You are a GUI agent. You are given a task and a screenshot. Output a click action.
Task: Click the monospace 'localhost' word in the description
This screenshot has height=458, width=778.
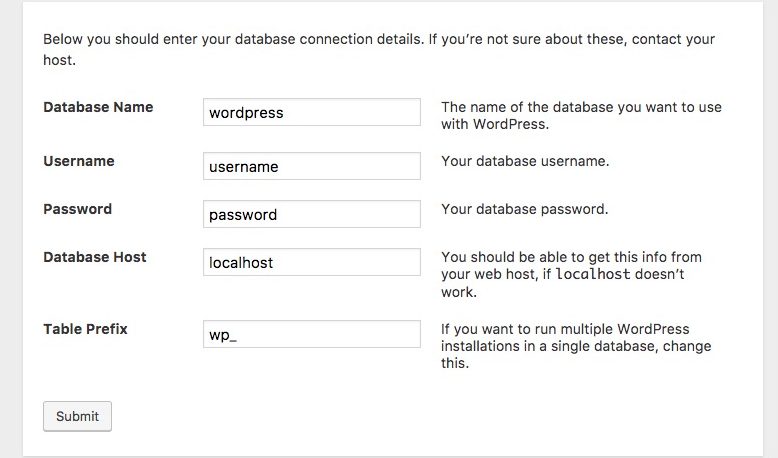click(593, 275)
